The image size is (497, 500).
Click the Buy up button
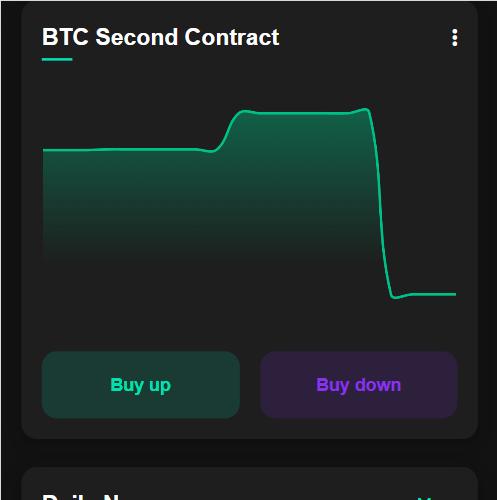(x=141, y=385)
